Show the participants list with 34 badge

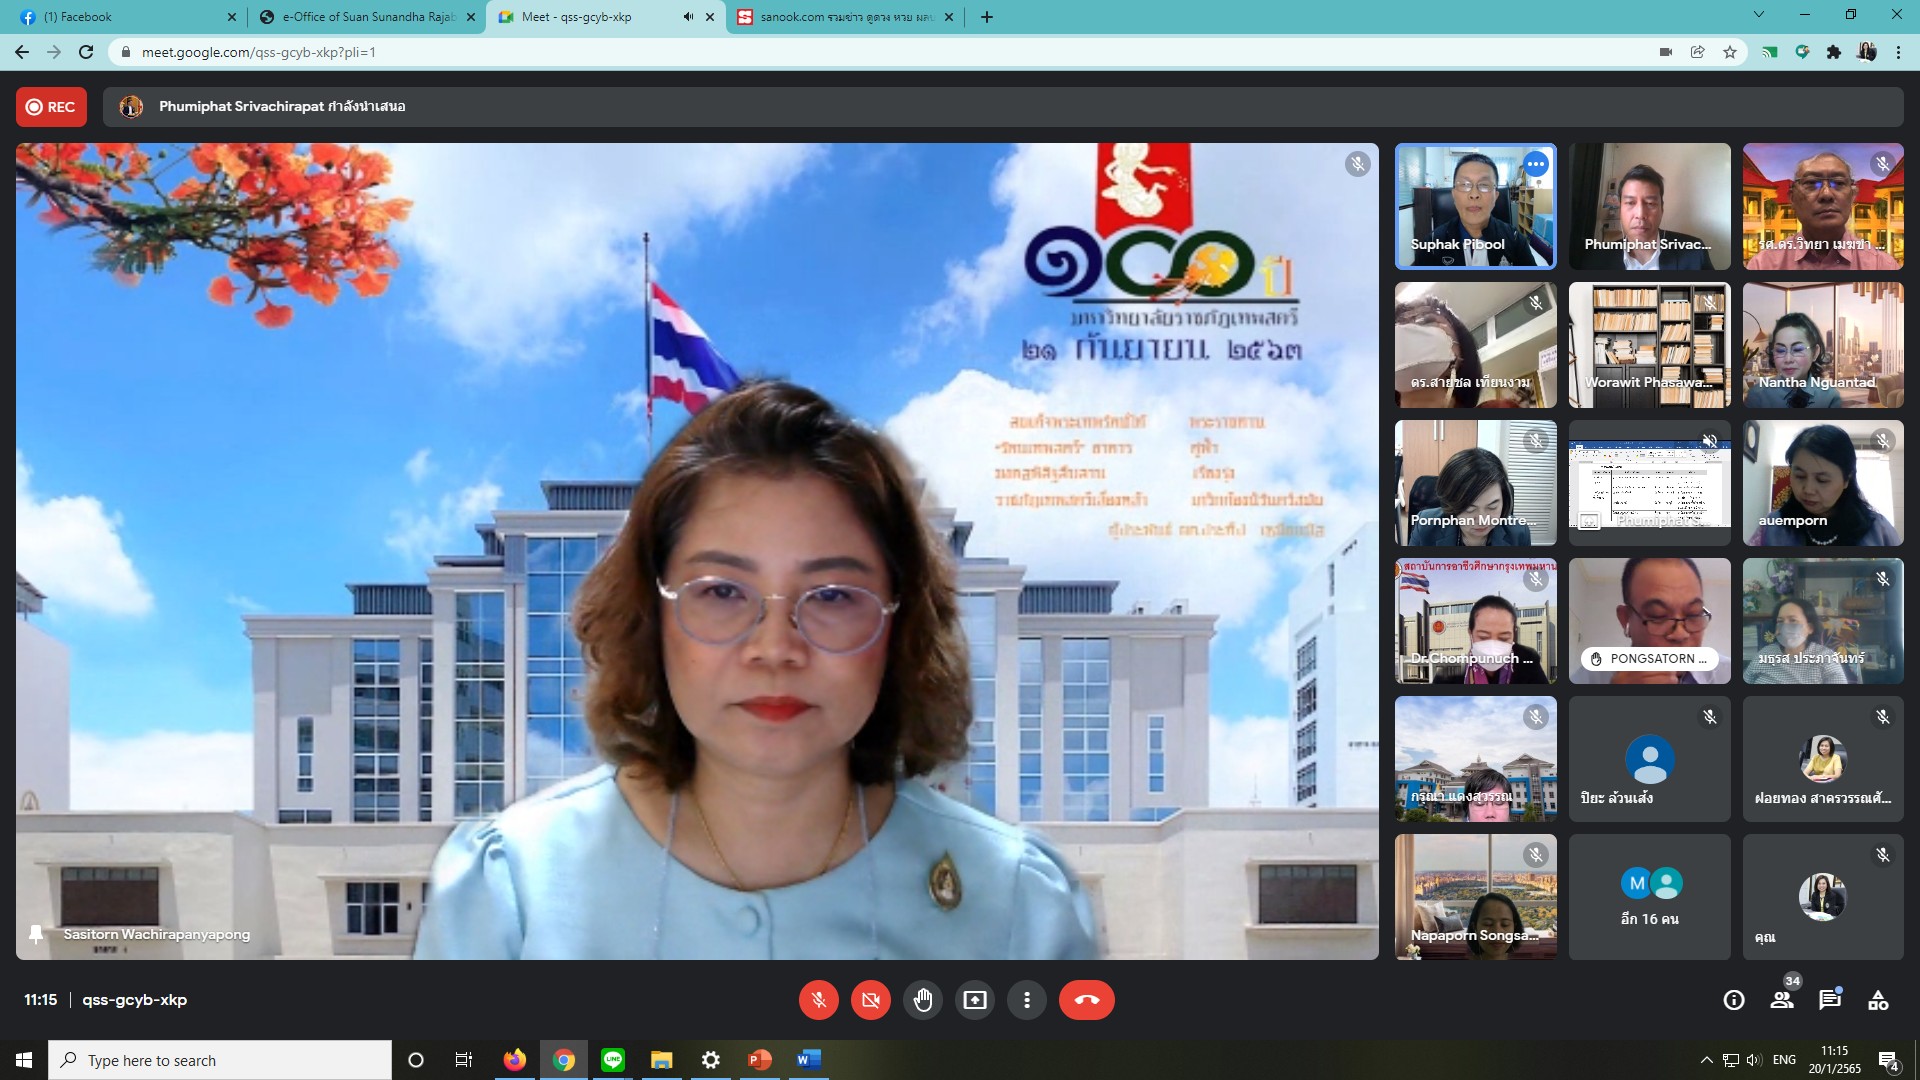point(1782,1000)
